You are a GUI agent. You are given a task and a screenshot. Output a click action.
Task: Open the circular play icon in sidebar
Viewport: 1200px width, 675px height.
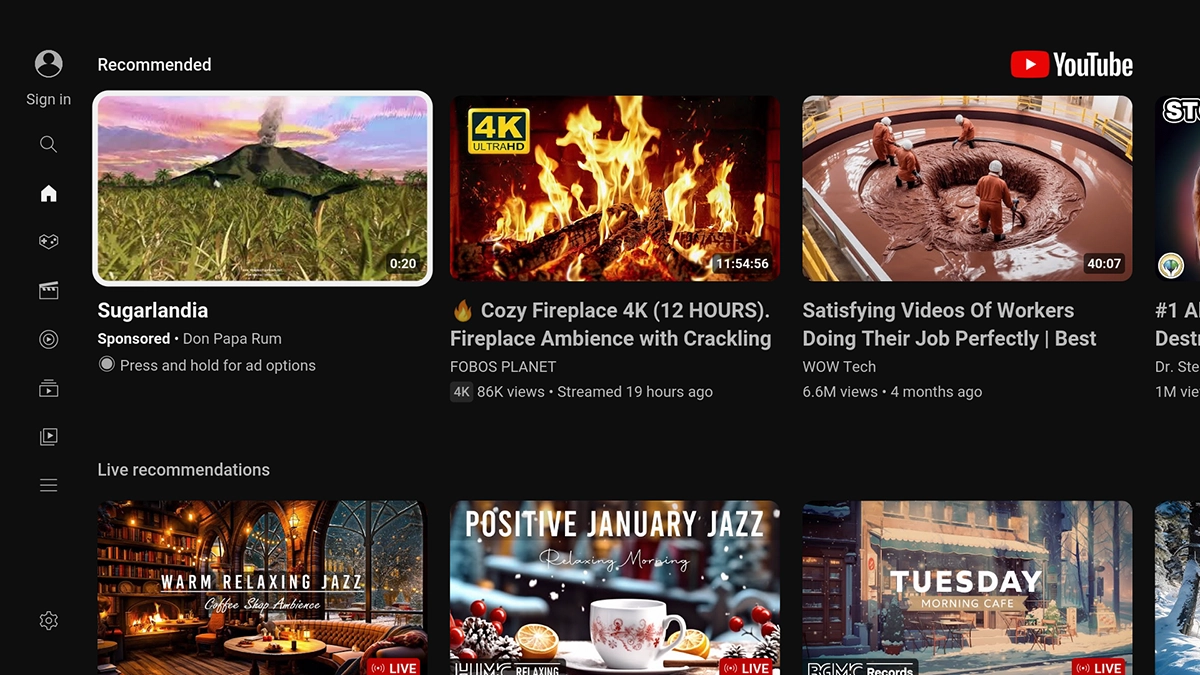coord(48,339)
